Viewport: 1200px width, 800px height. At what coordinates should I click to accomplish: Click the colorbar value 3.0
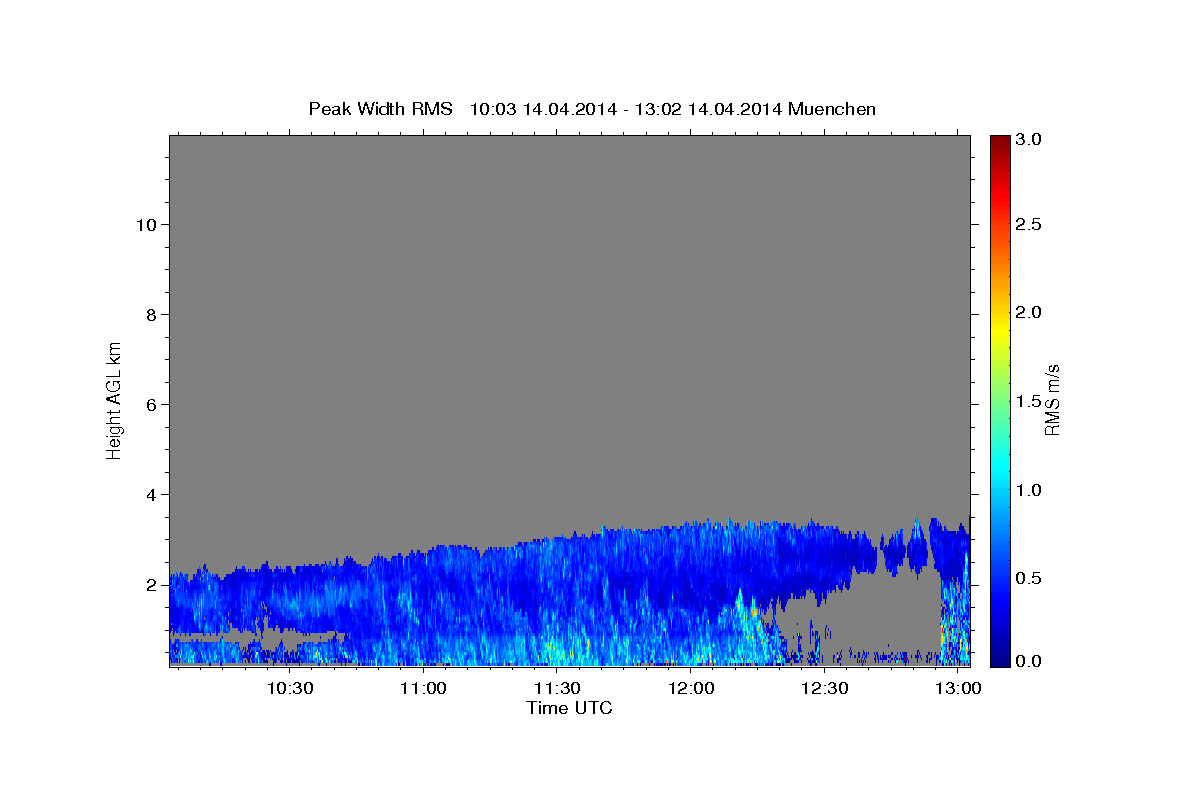pos(1029,139)
